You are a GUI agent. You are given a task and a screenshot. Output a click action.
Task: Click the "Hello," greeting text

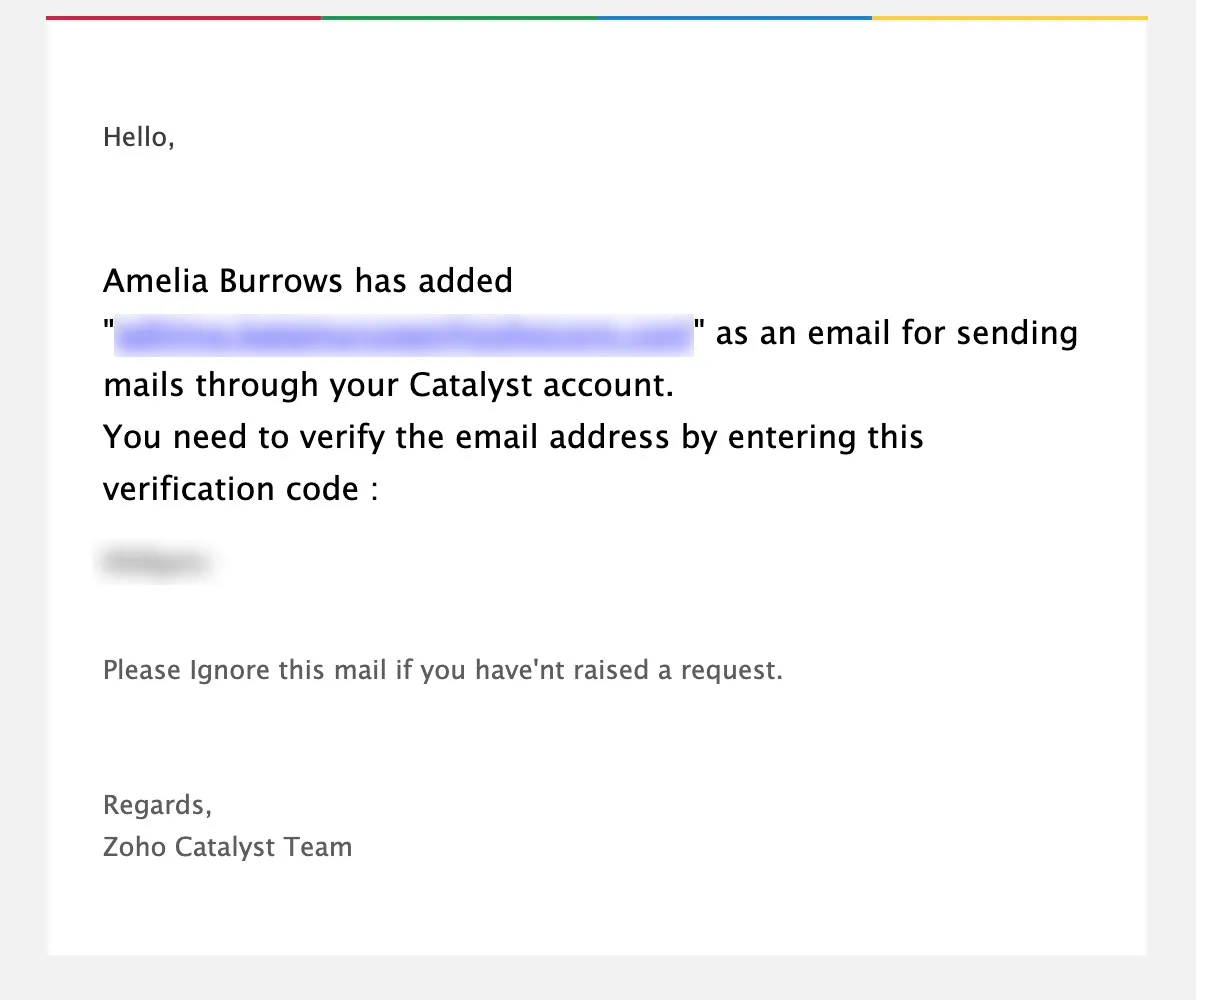pyautogui.click(x=139, y=137)
